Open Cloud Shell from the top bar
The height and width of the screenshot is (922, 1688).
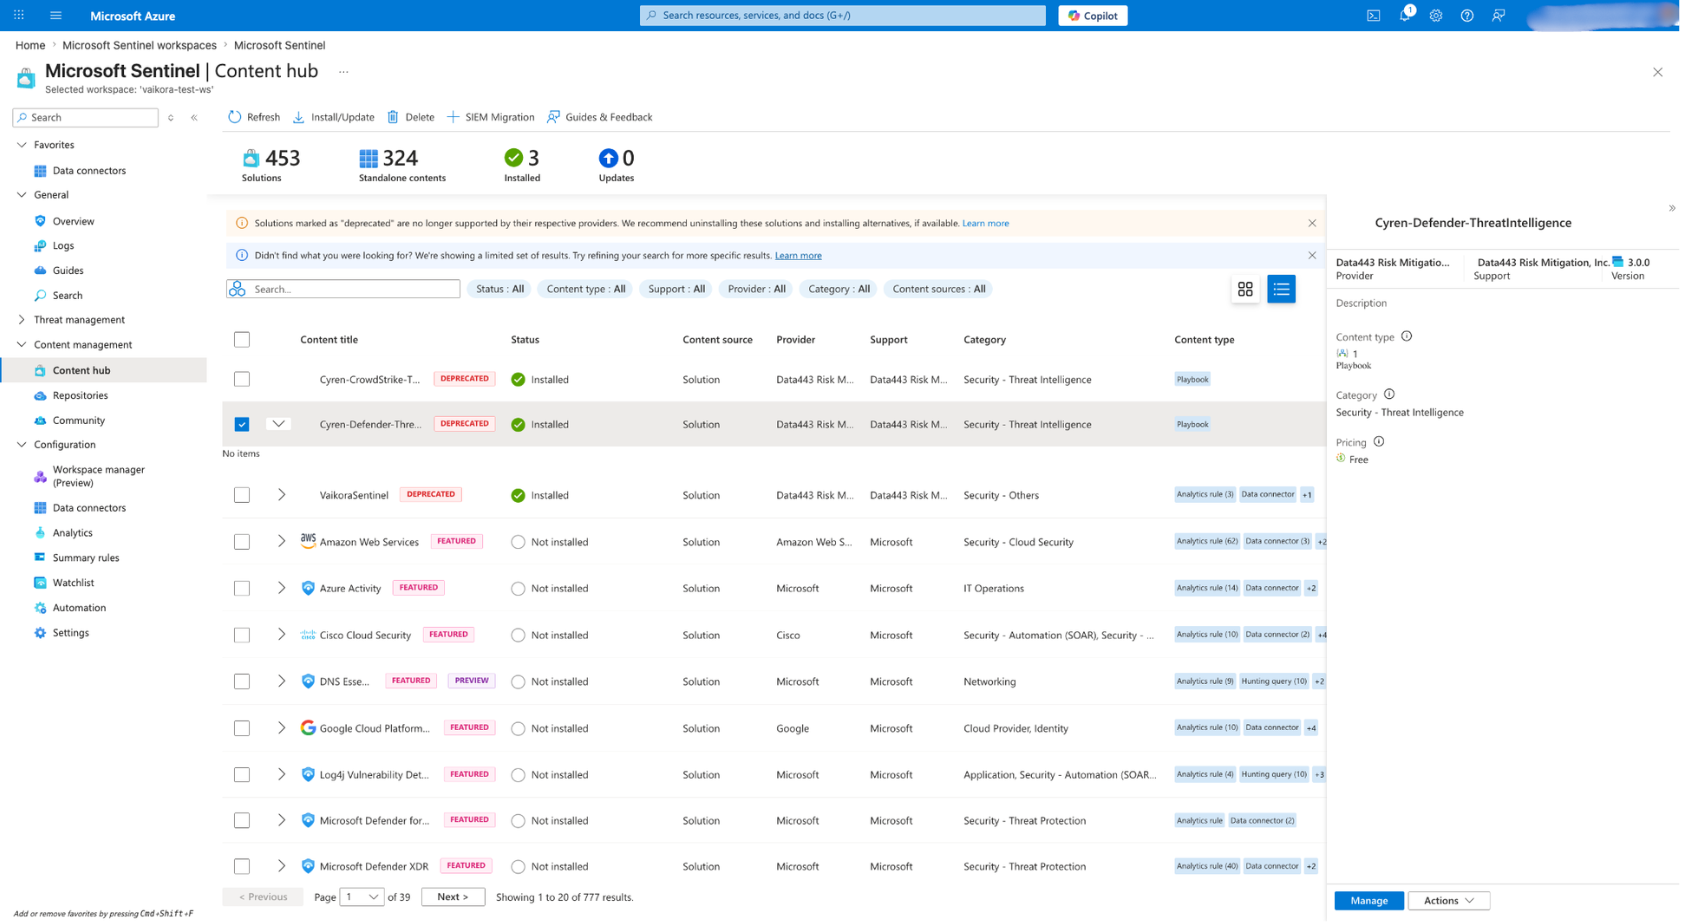[1373, 15]
